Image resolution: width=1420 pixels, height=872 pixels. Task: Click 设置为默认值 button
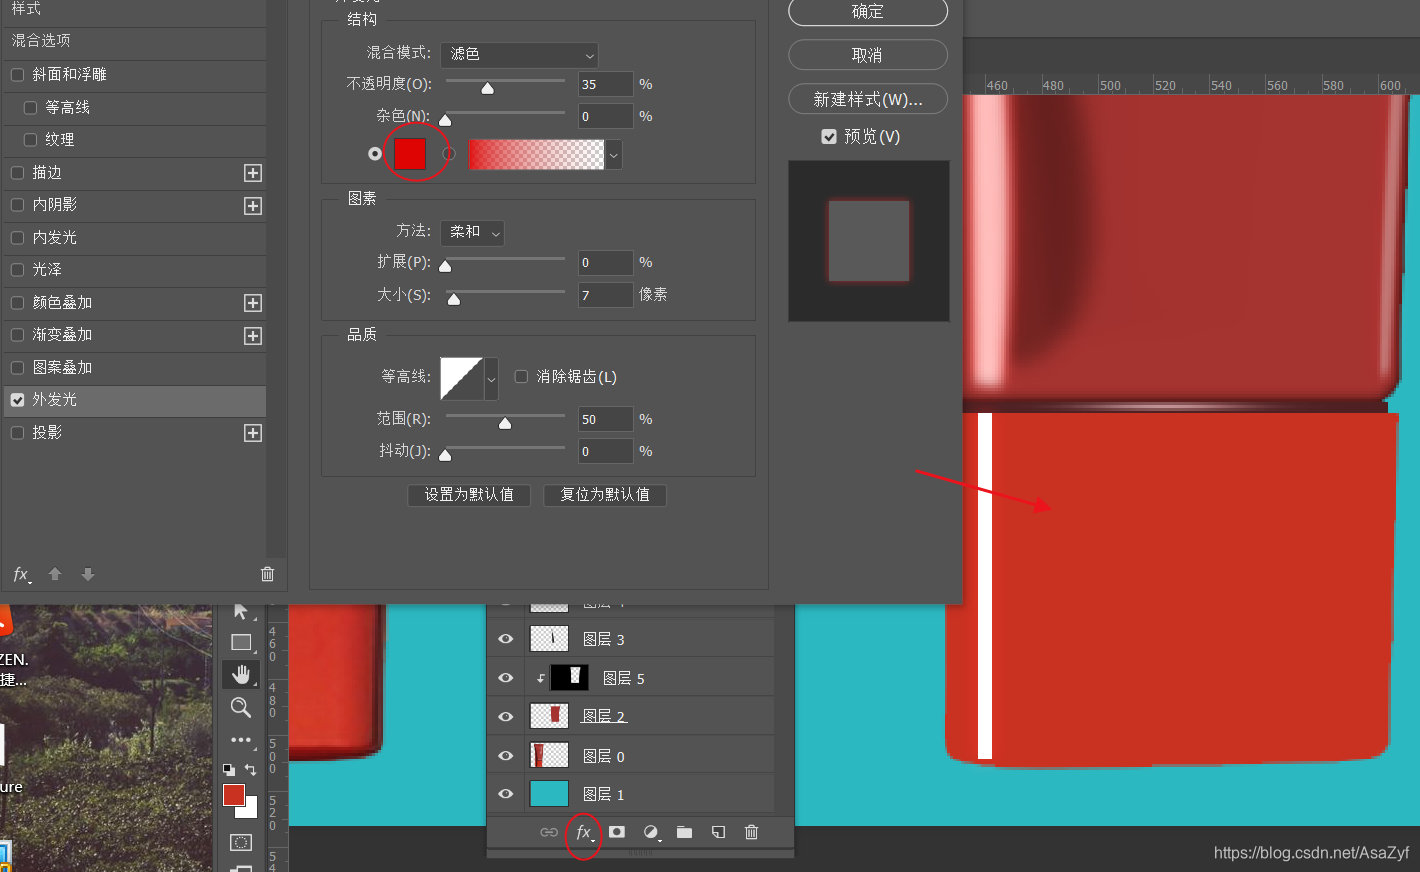coord(469,495)
